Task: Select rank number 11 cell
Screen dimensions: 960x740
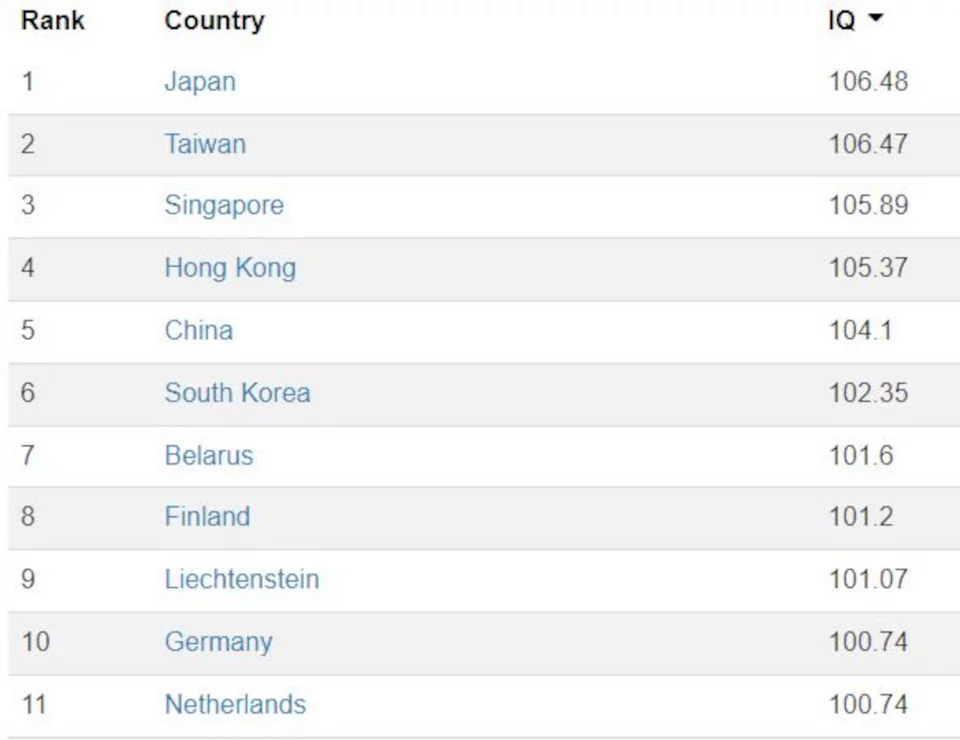Action: [x=34, y=704]
